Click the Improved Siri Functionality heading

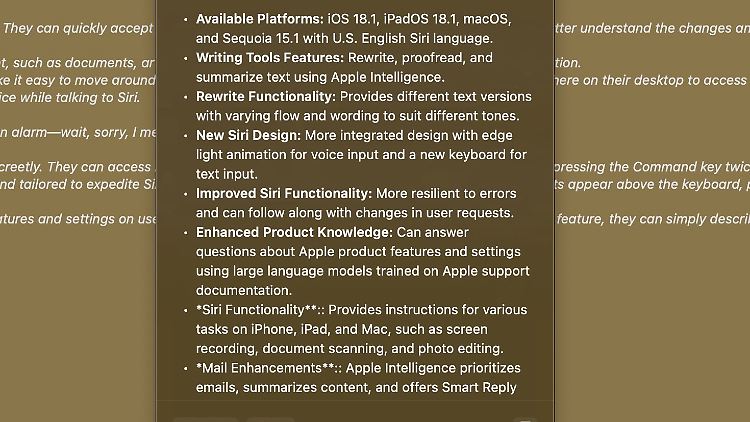pyautogui.click(x=284, y=194)
